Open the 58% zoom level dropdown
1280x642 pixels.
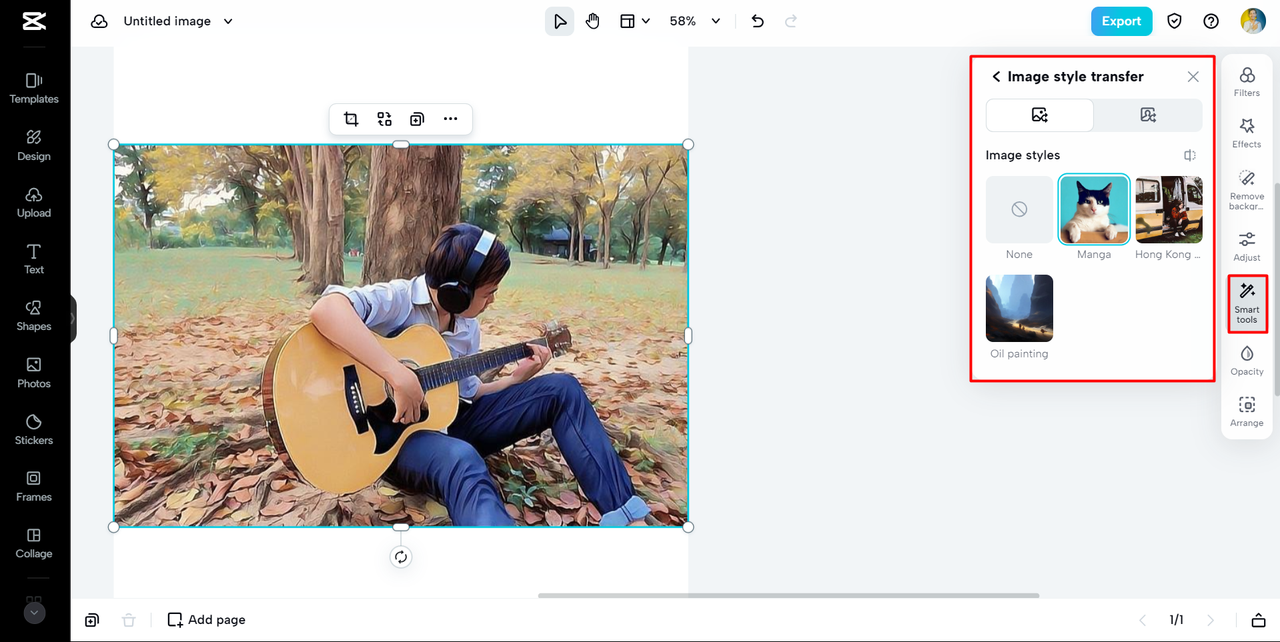[695, 21]
